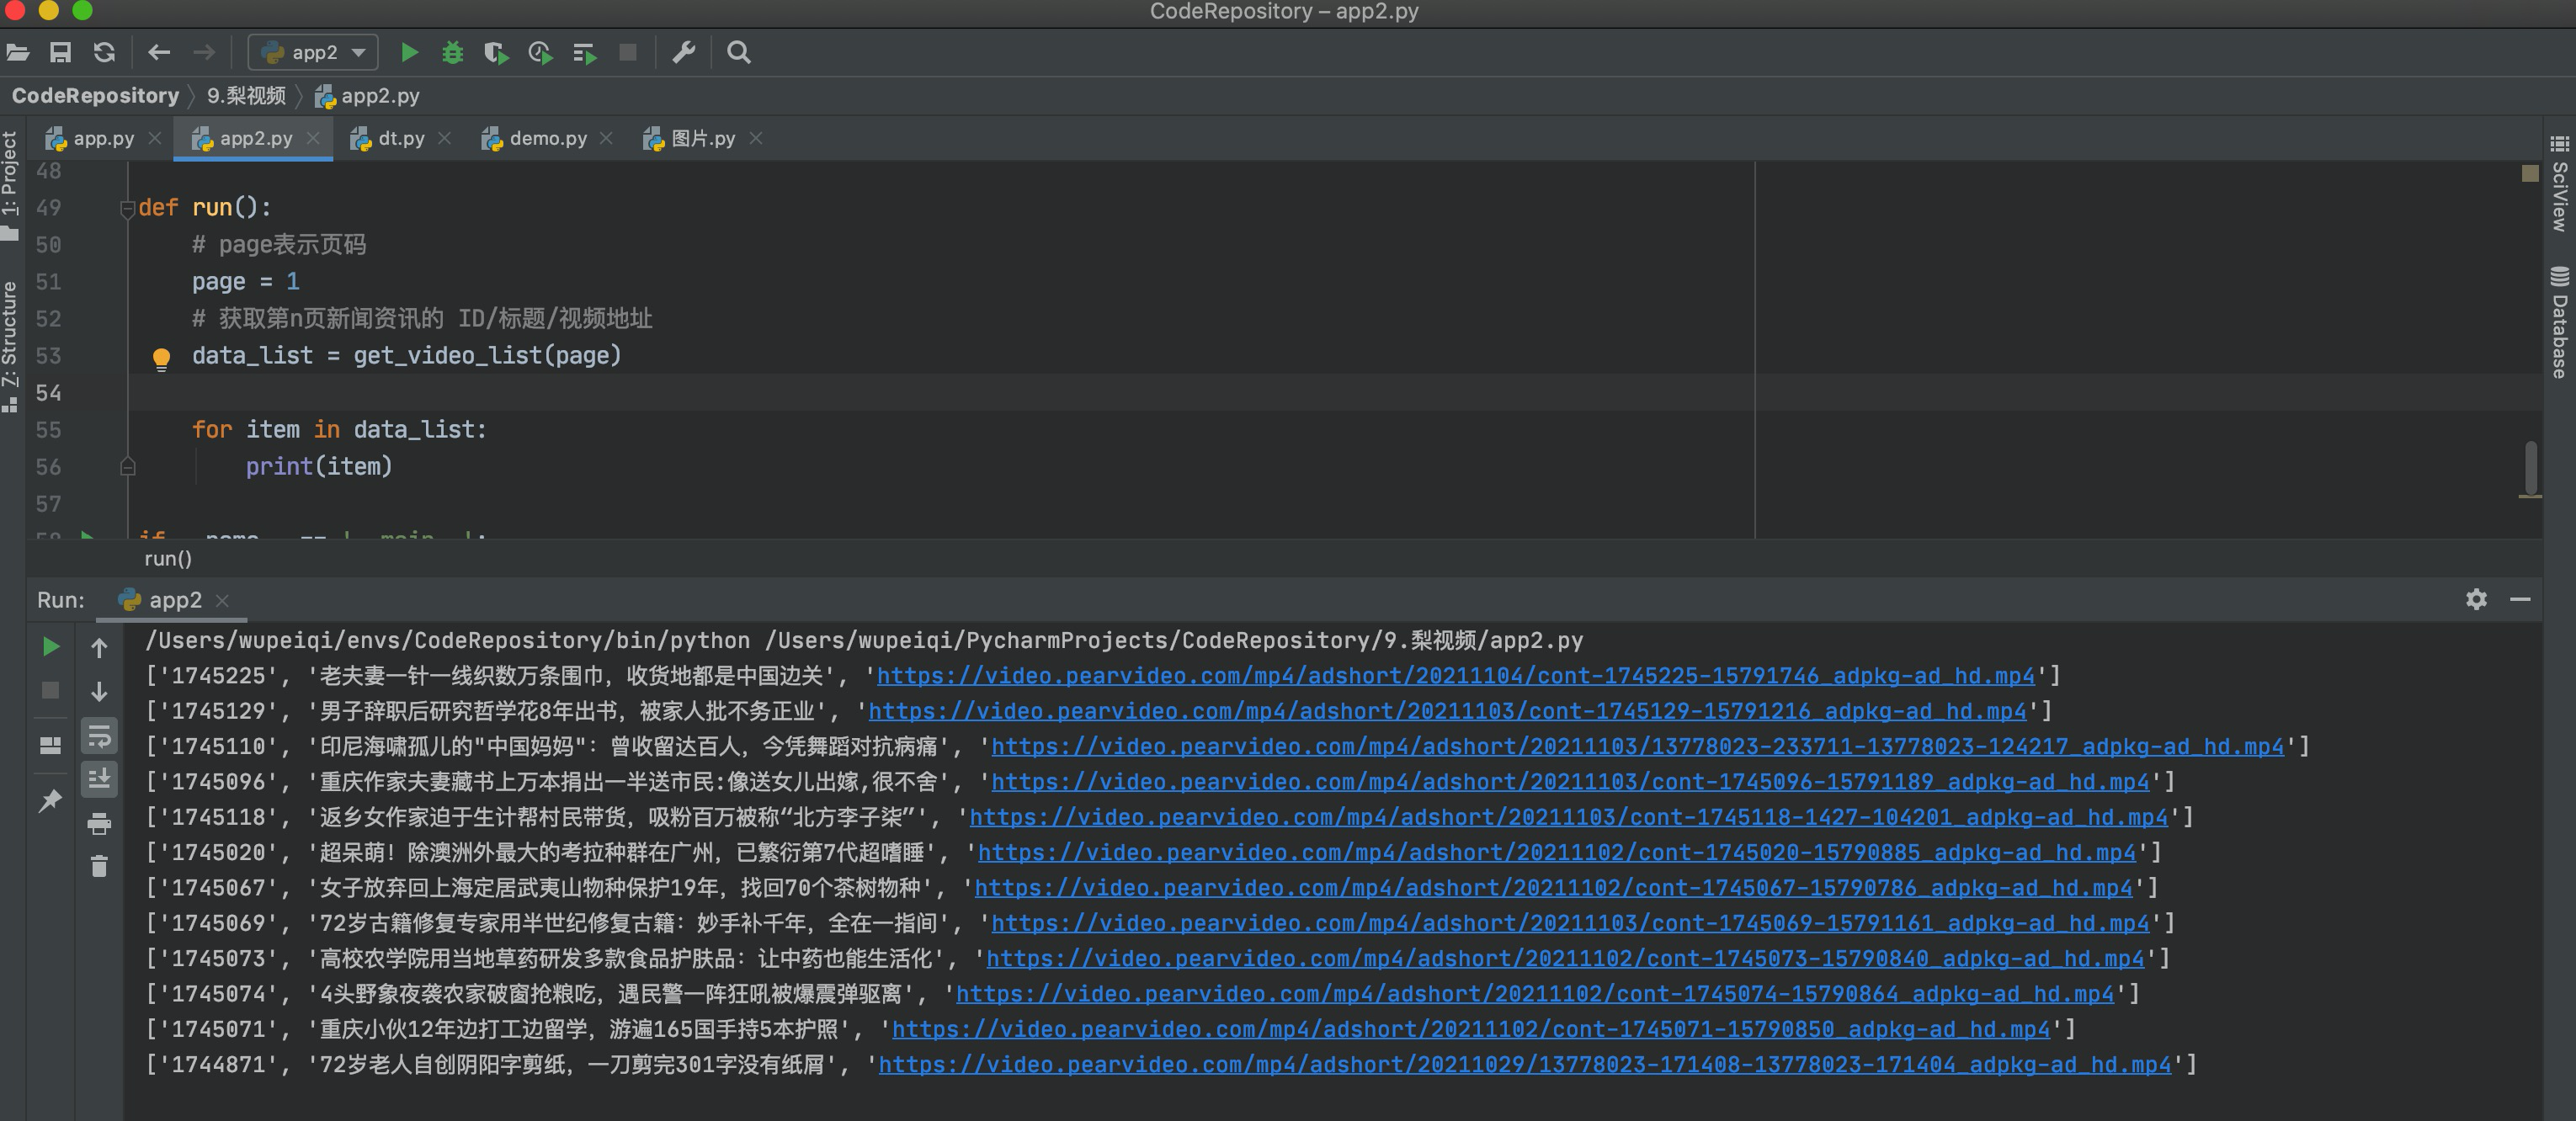Pin the Run tab with pin icon
This screenshot has width=2576, height=1121.
[50, 800]
